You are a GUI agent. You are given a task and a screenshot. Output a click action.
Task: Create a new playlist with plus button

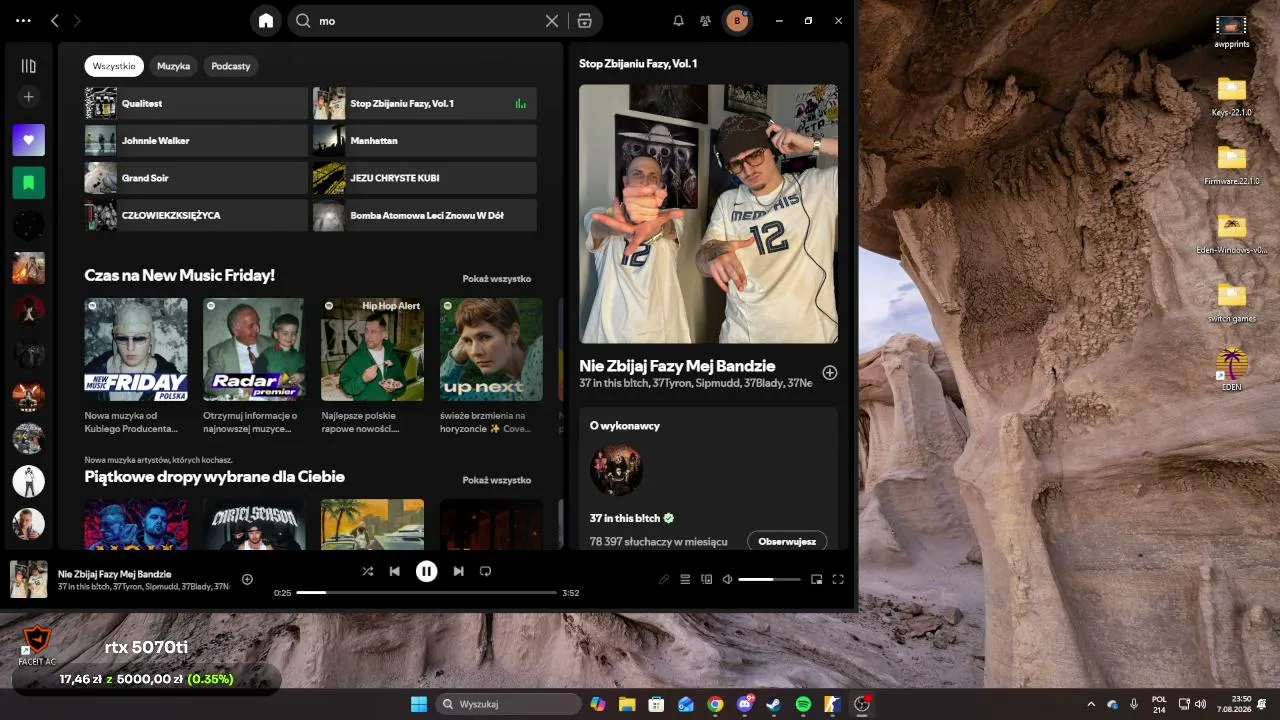[x=28, y=97]
